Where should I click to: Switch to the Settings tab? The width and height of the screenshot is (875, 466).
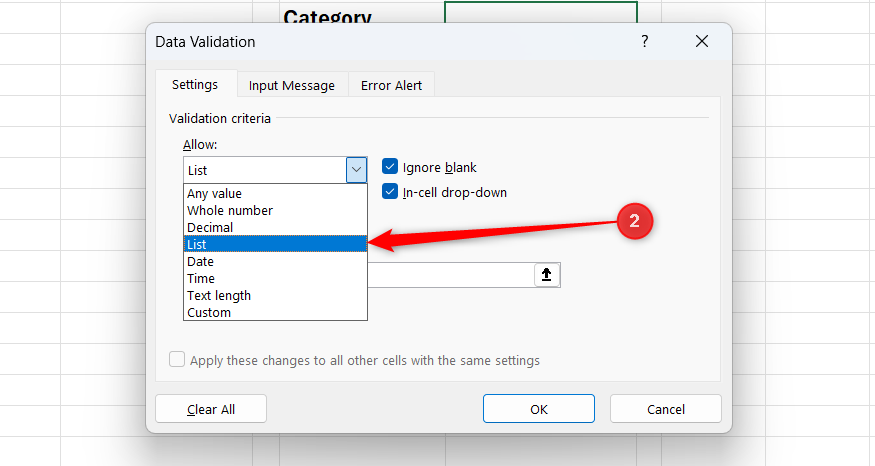coord(195,84)
